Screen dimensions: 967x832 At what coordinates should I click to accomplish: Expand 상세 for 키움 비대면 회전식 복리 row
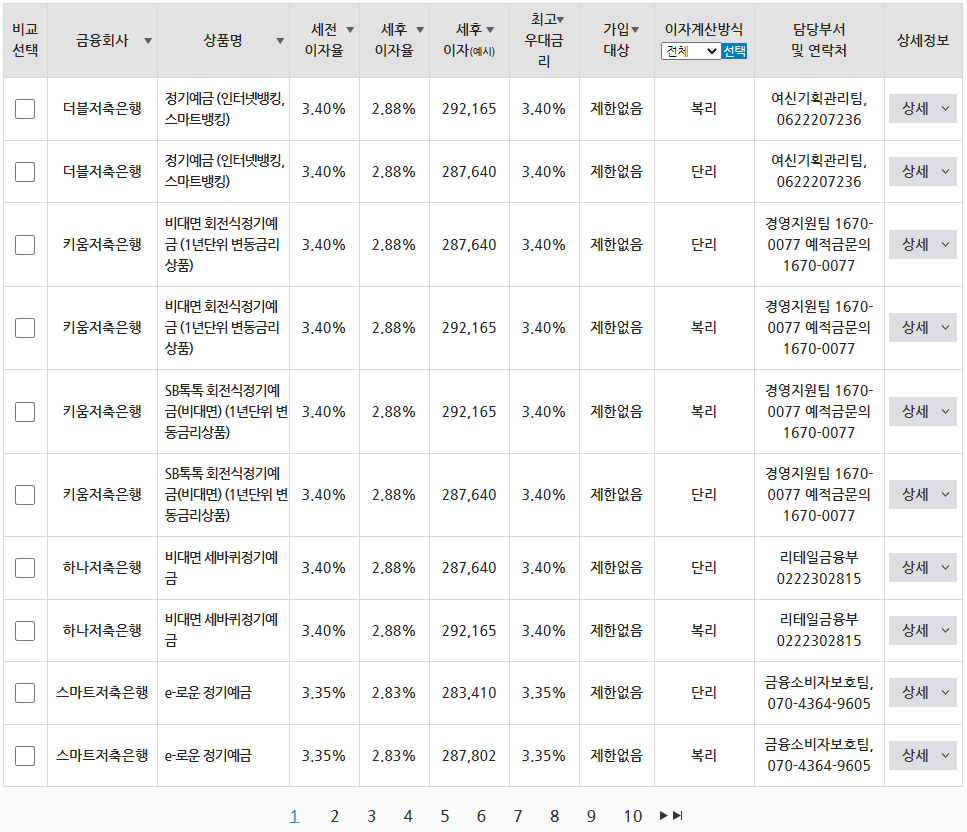pos(923,327)
